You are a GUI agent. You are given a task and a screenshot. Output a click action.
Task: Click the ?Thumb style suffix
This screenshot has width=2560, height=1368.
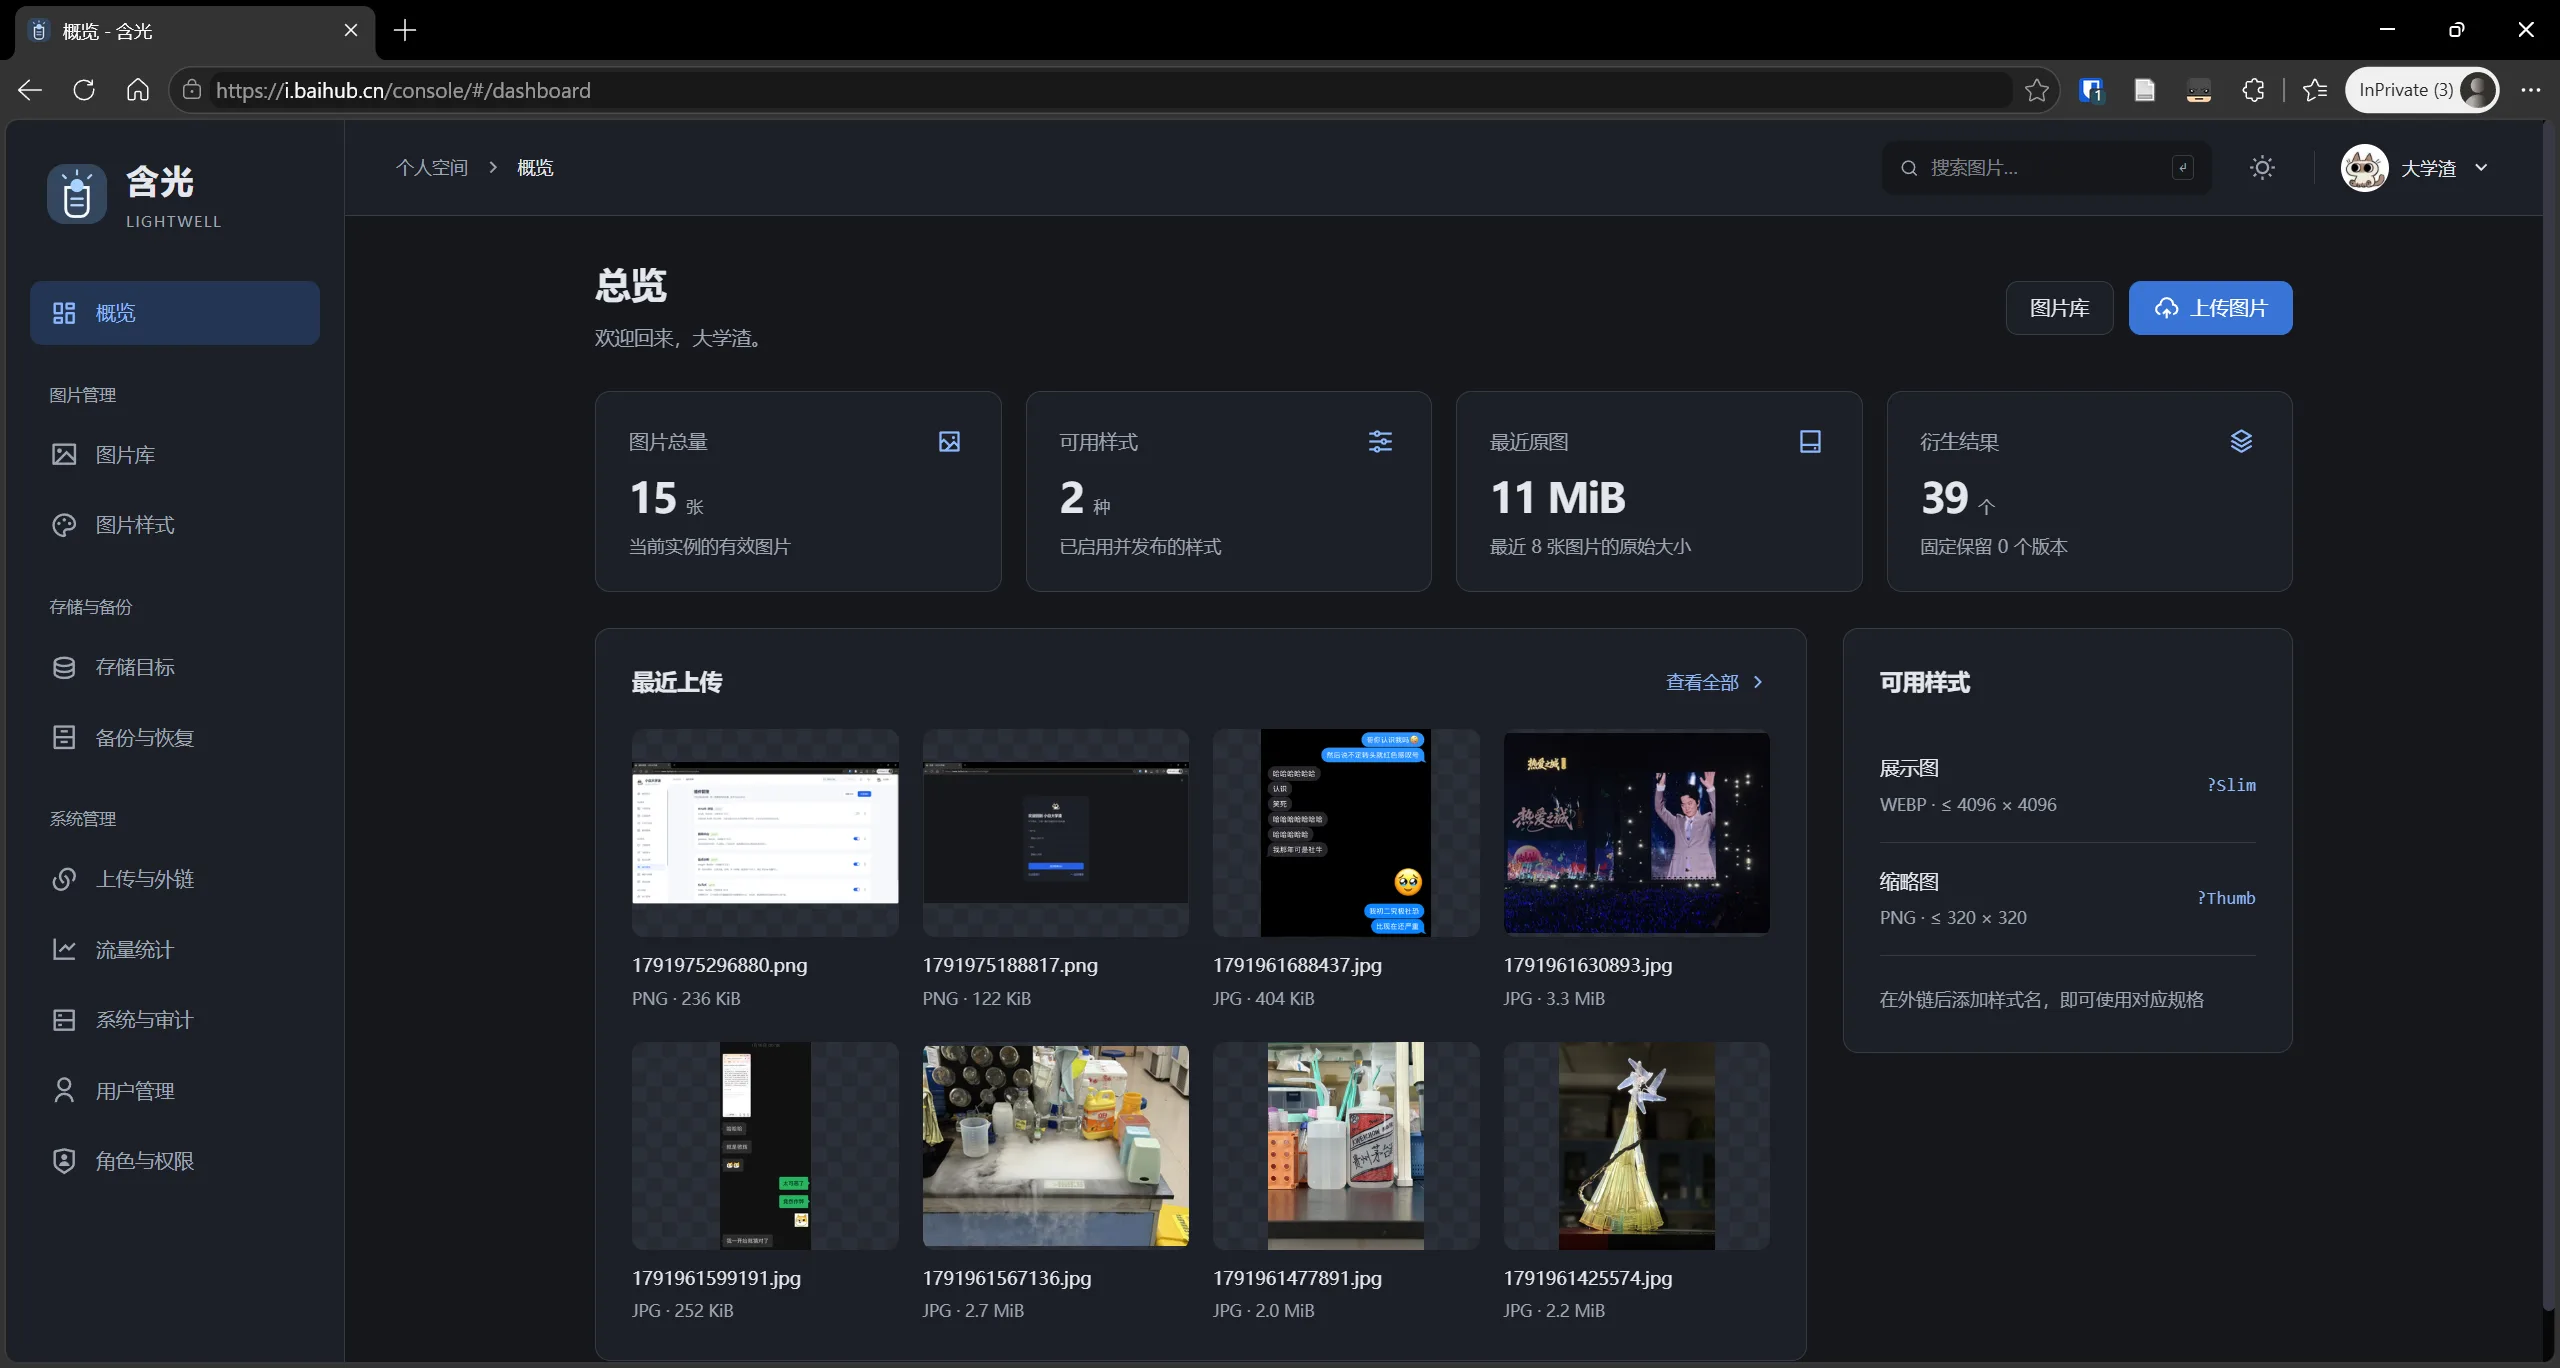[x=2226, y=898]
